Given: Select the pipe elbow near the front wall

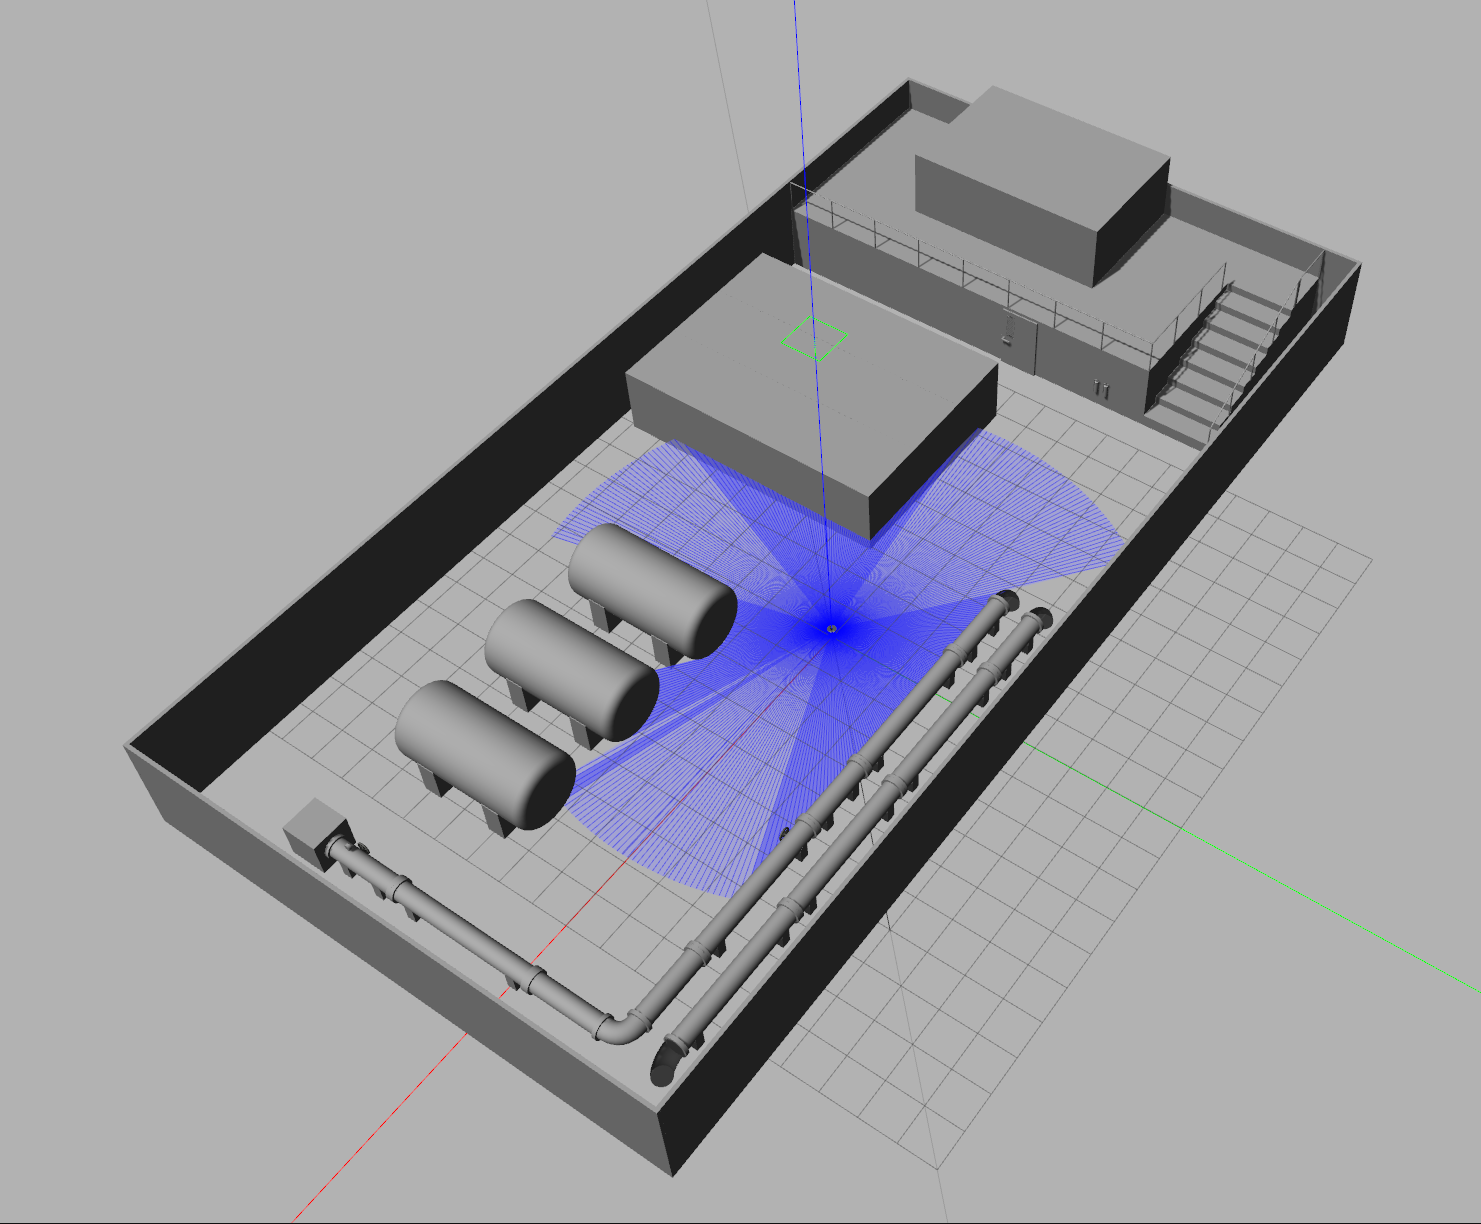Looking at the screenshot, I should pos(621,1027).
